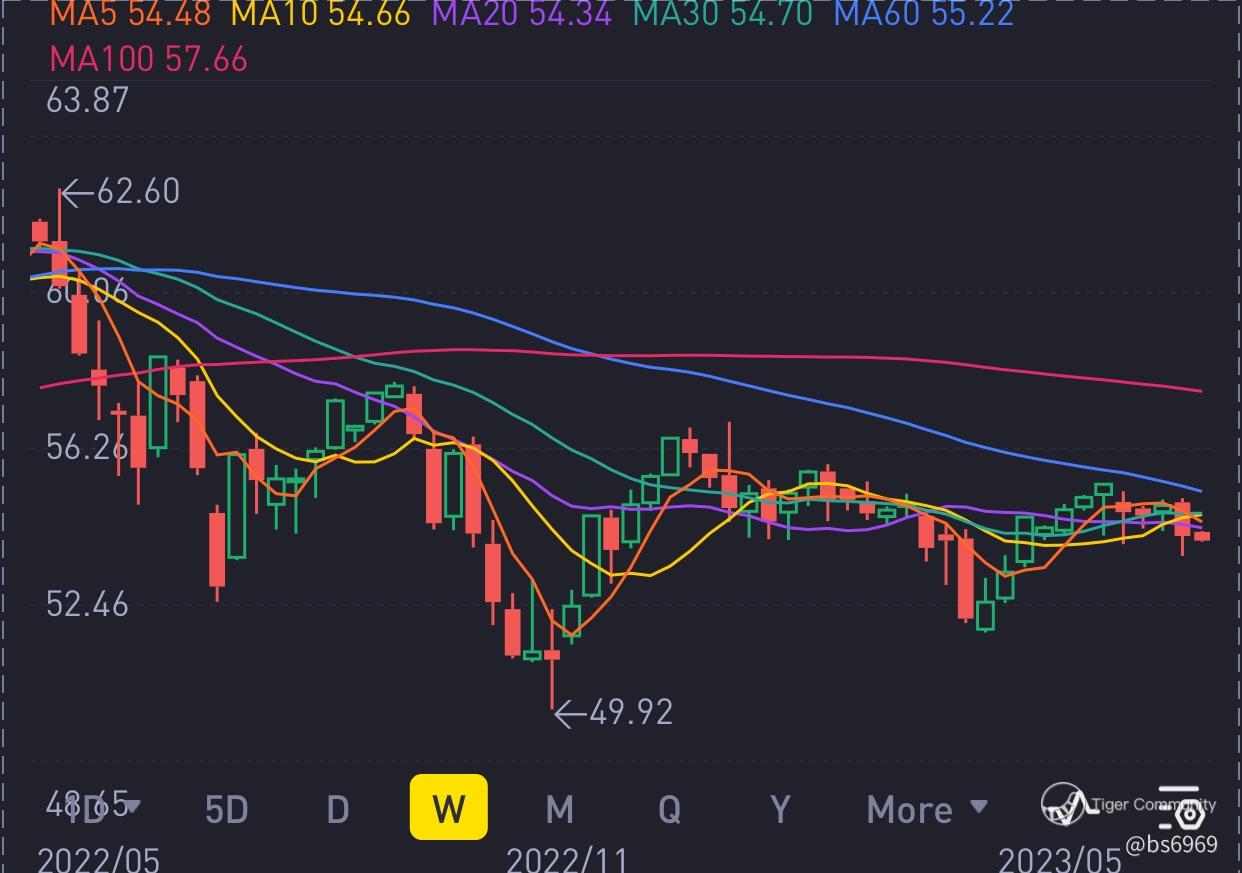Viewport: 1242px width, 873px height.
Task: Switch to the 5D timeframe tab
Action: (227, 809)
